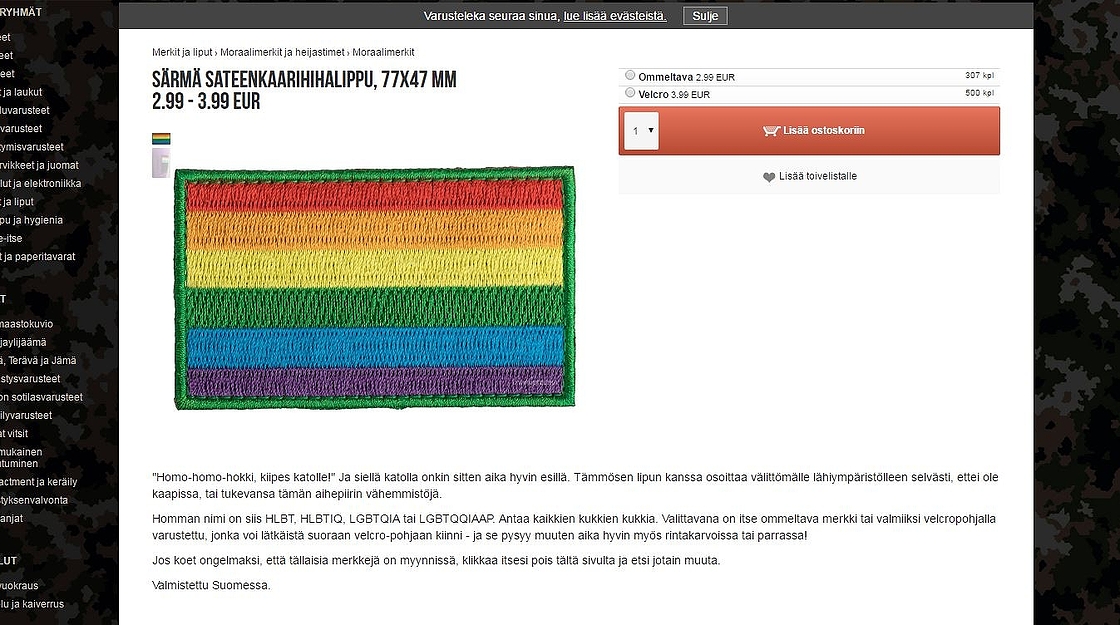Open the Terävä ja Jämä link

click(x=38, y=361)
